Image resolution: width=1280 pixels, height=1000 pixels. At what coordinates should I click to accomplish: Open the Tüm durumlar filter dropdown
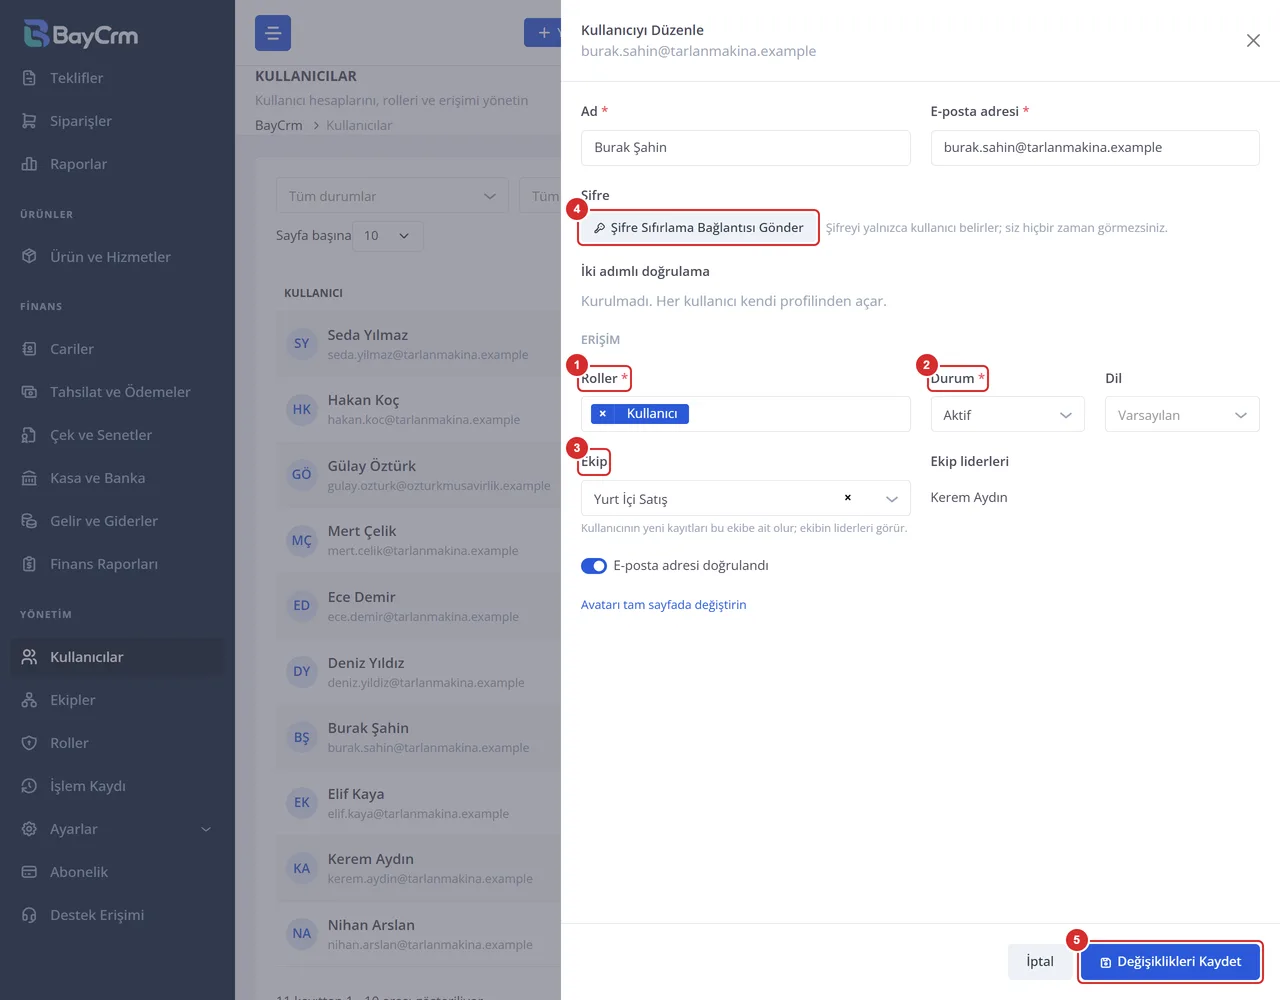click(392, 196)
